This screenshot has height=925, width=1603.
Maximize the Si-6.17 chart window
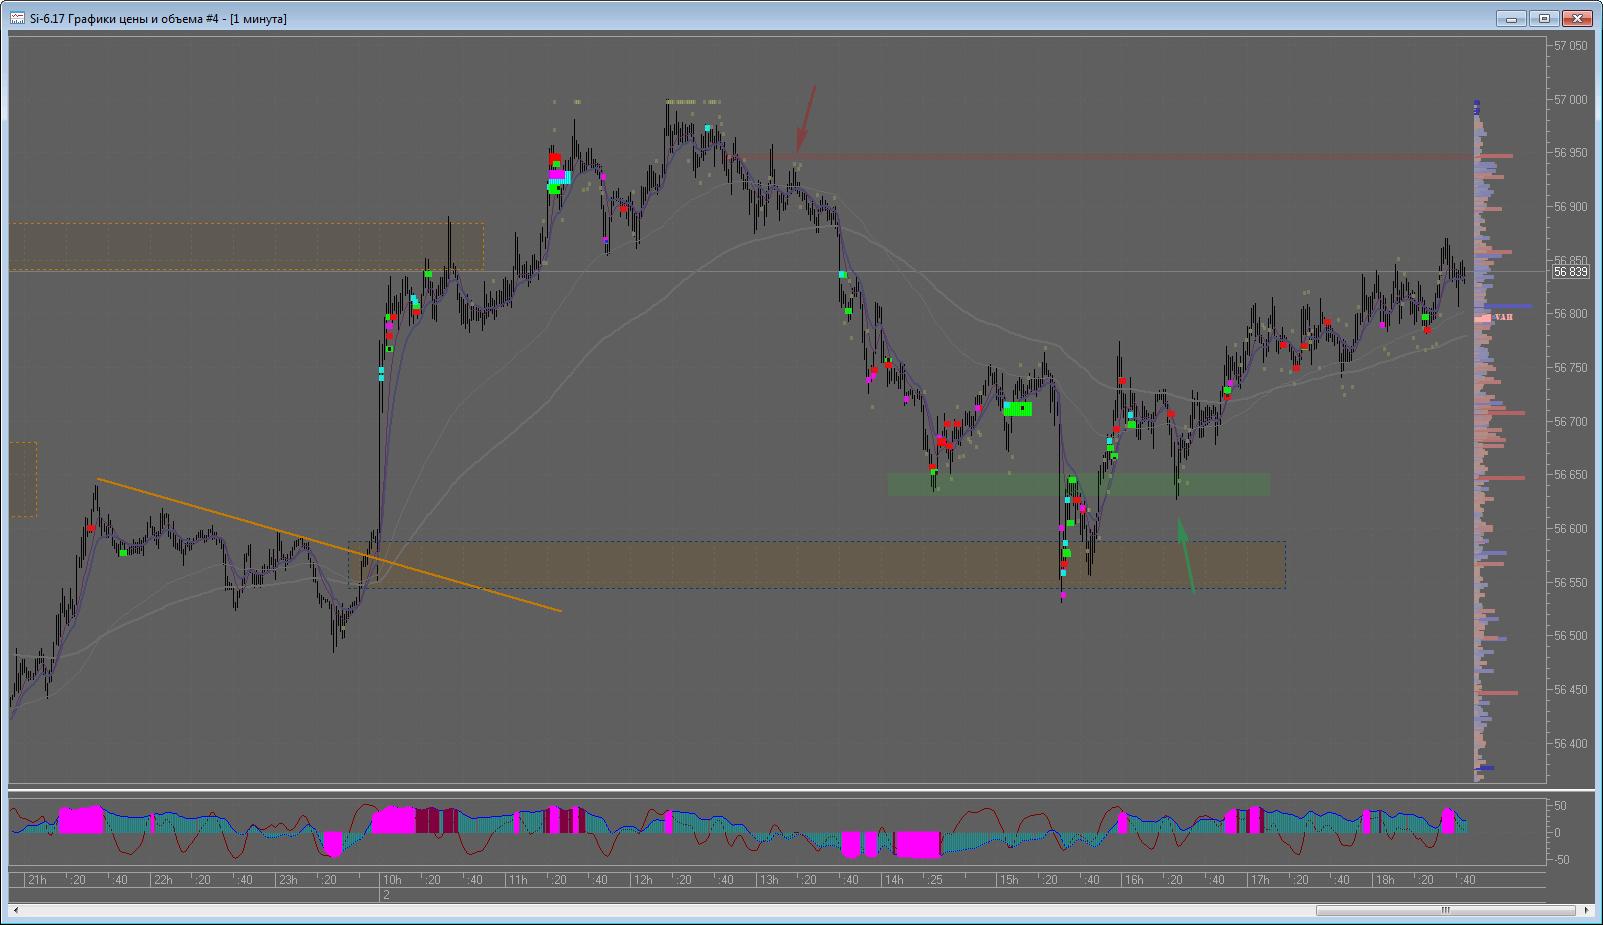[x=1544, y=18]
